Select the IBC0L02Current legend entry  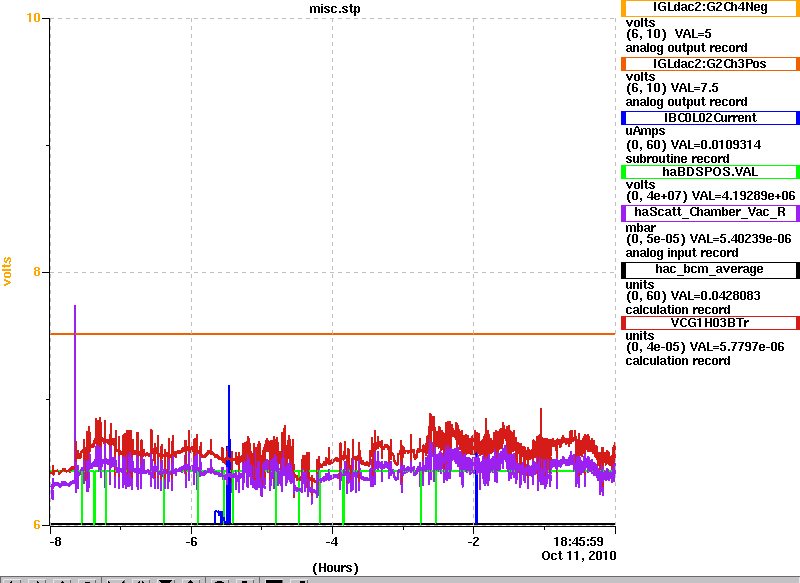[x=710, y=118]
